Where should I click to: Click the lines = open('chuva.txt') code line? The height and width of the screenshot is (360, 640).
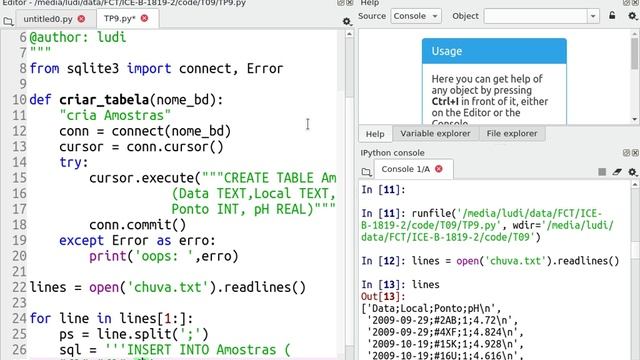click(167, 287)
